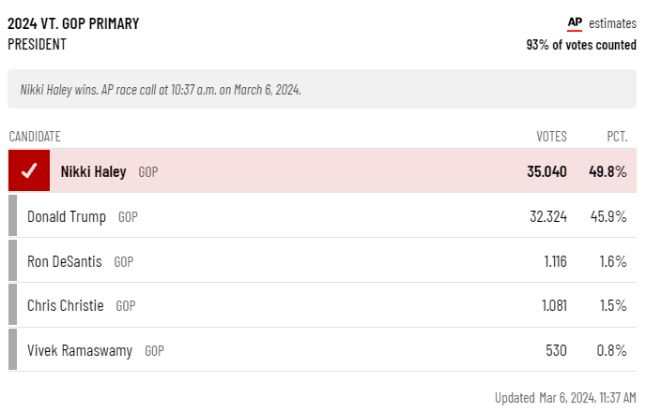Screen dimensions: 646x411
Task: Click the PCT. column header
Action: point(617,136)
